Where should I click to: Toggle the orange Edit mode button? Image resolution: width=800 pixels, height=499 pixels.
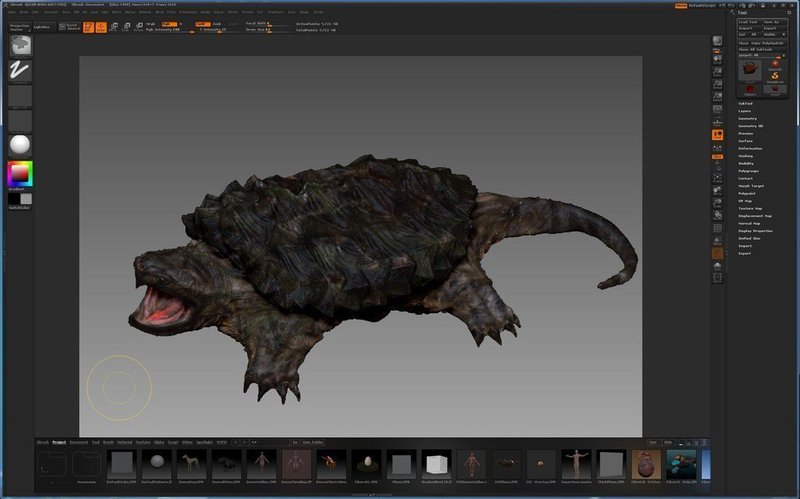[89, 27]
